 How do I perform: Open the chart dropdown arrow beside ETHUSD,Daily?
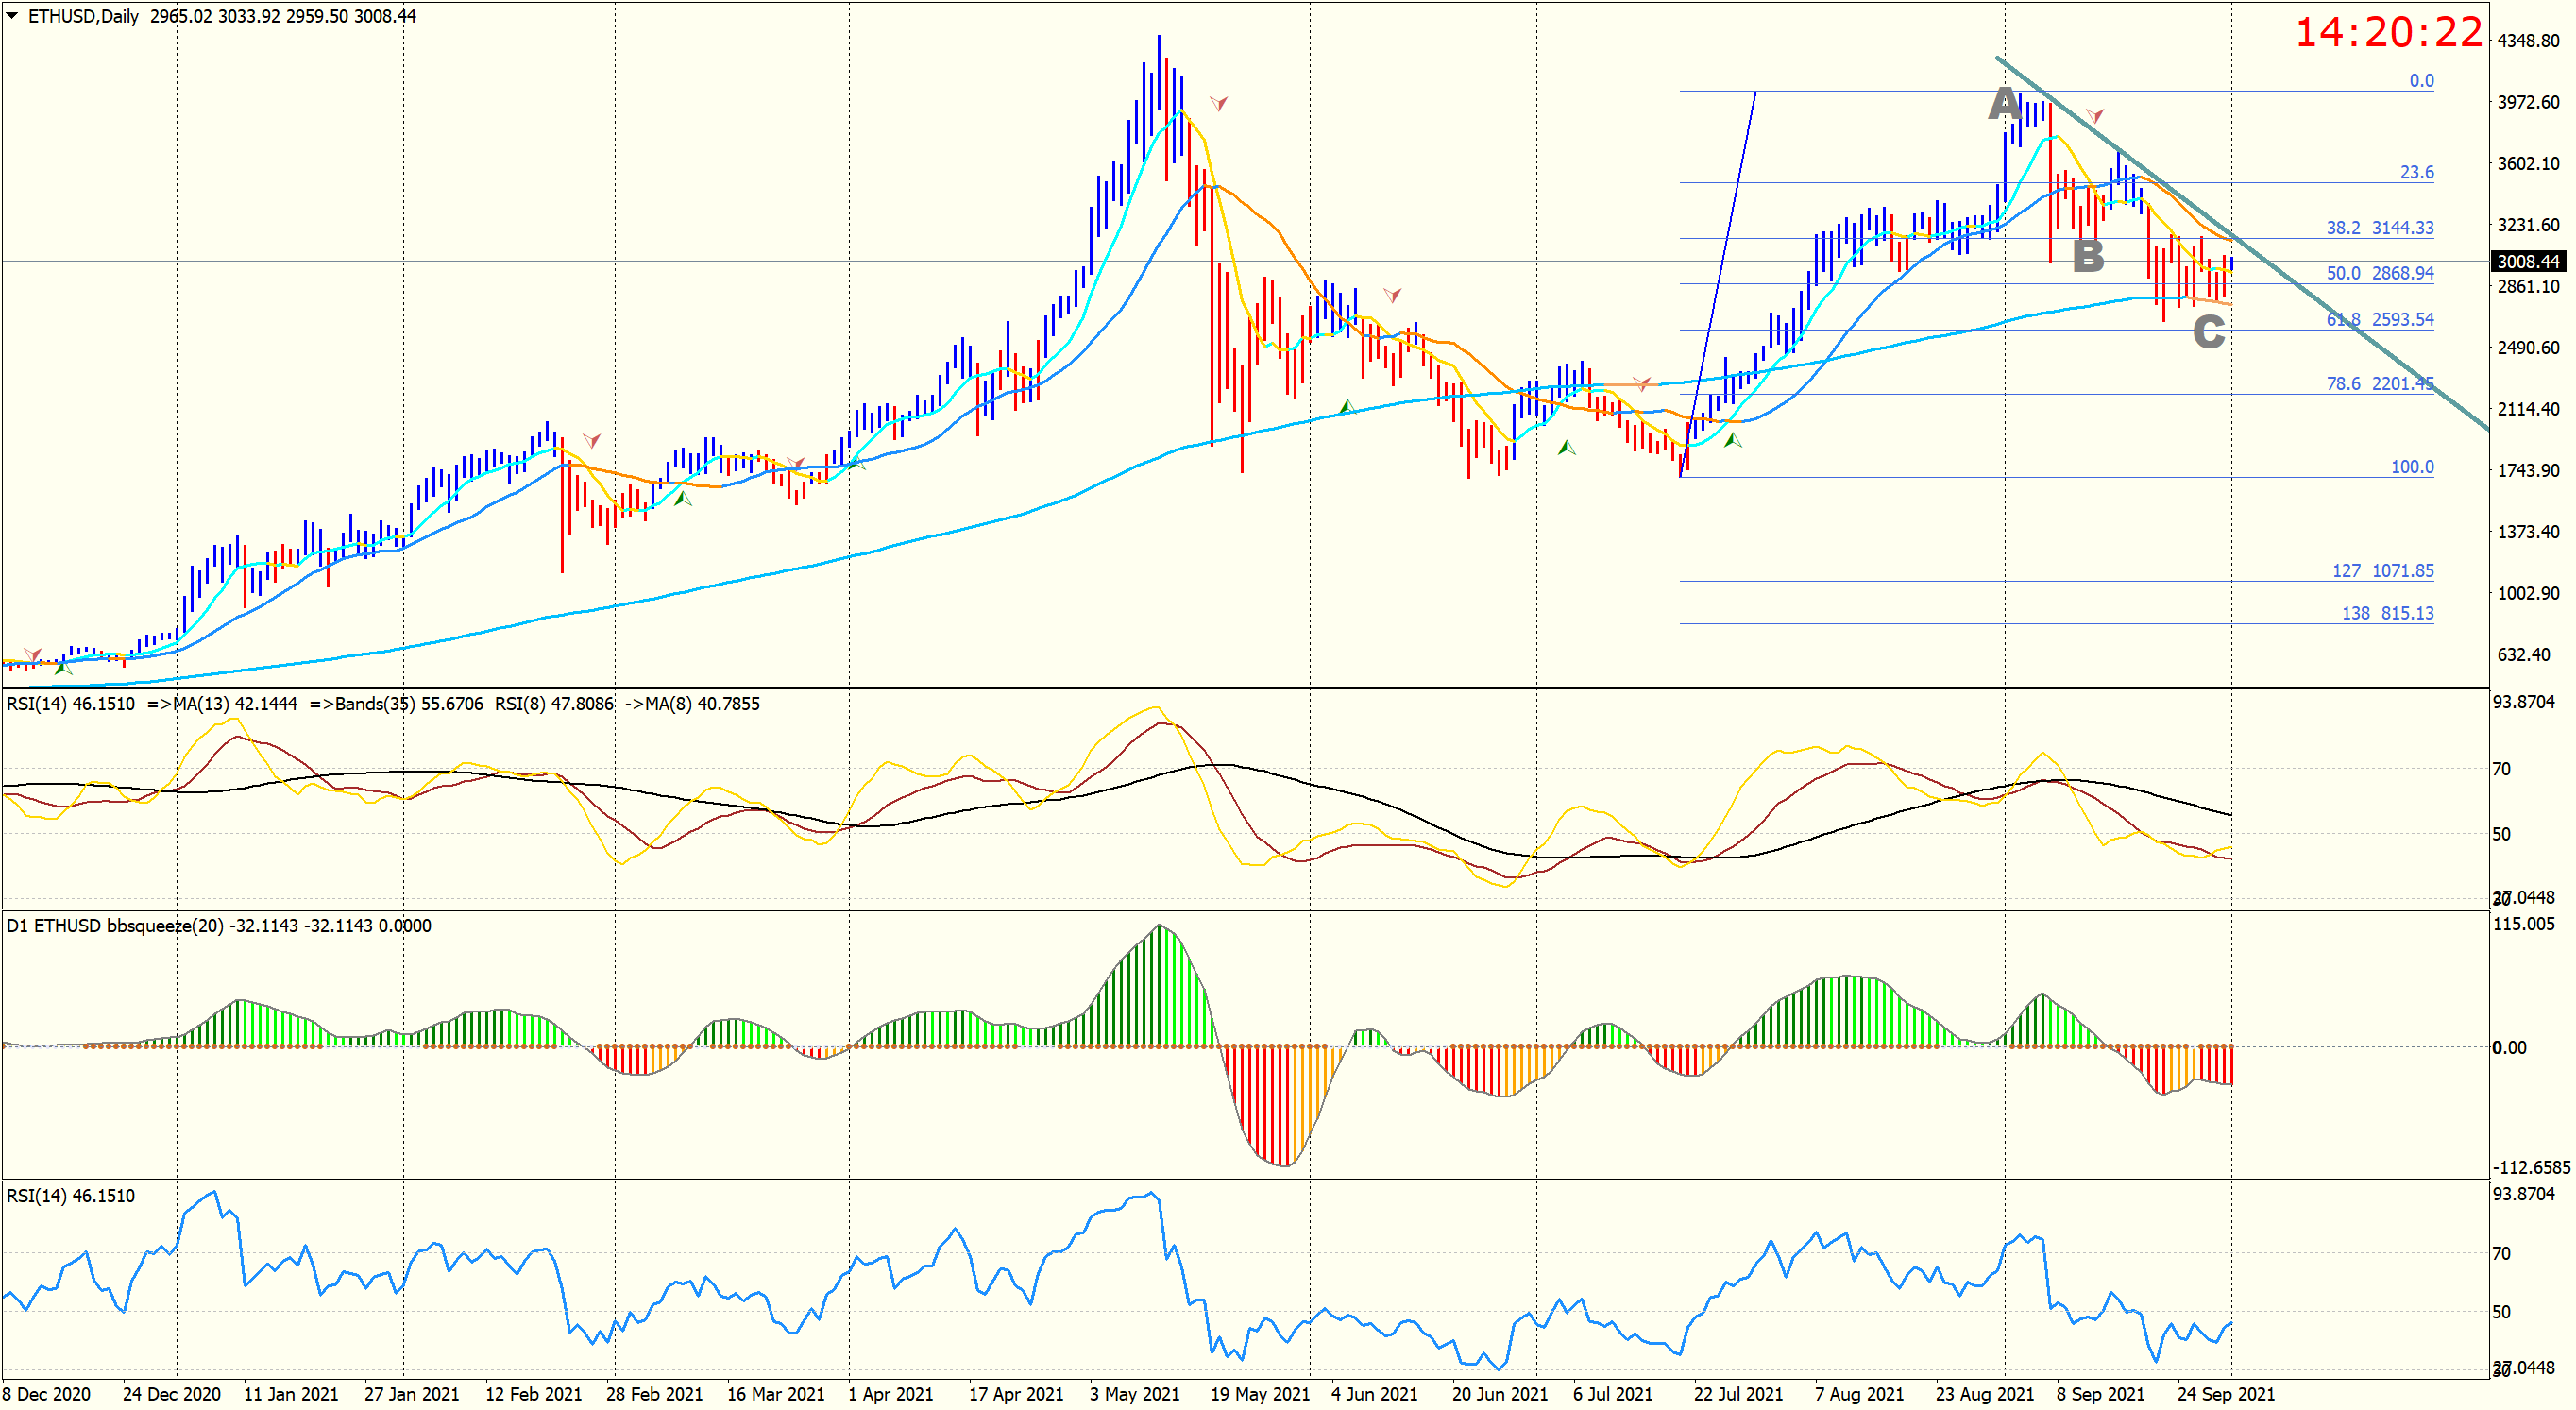[12, 15]
